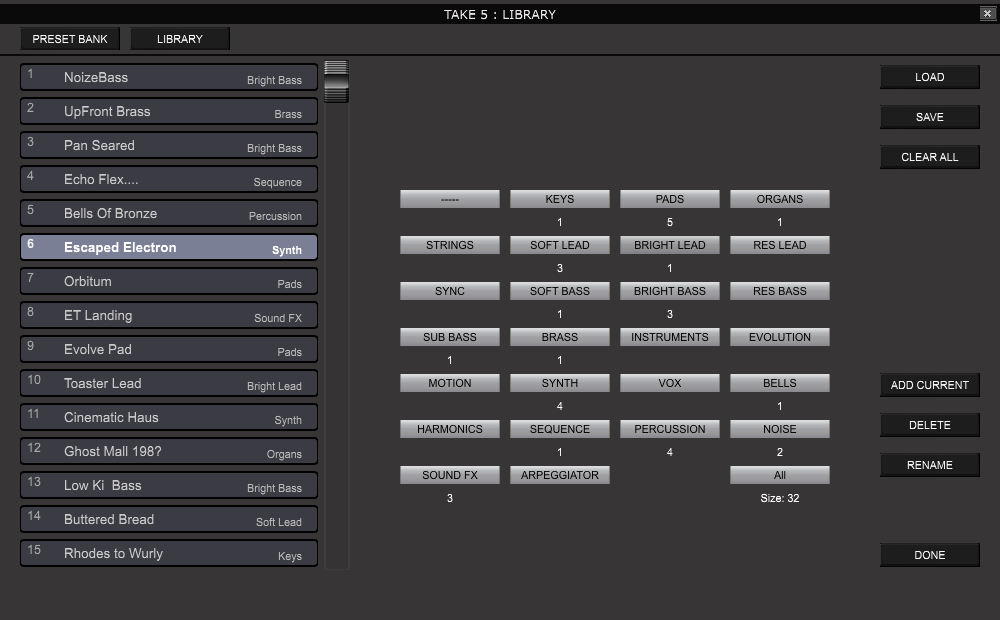Screen dimensions: 1000x620
Task: Close the Take 5 Library window
Action: click(987, 13)
